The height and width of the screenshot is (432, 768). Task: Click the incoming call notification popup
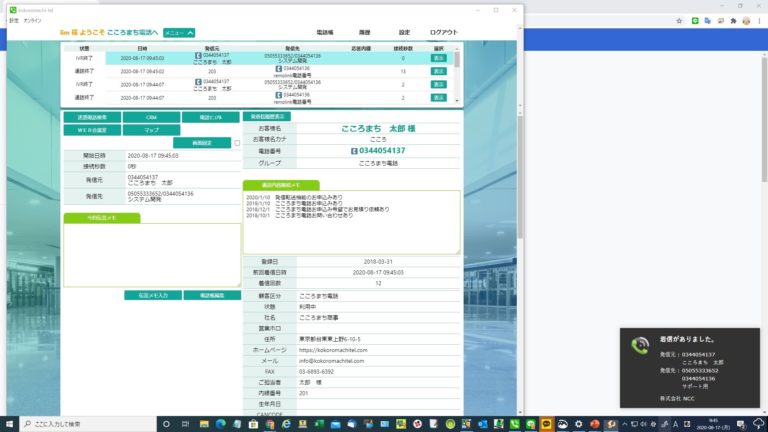pos(690,368)
